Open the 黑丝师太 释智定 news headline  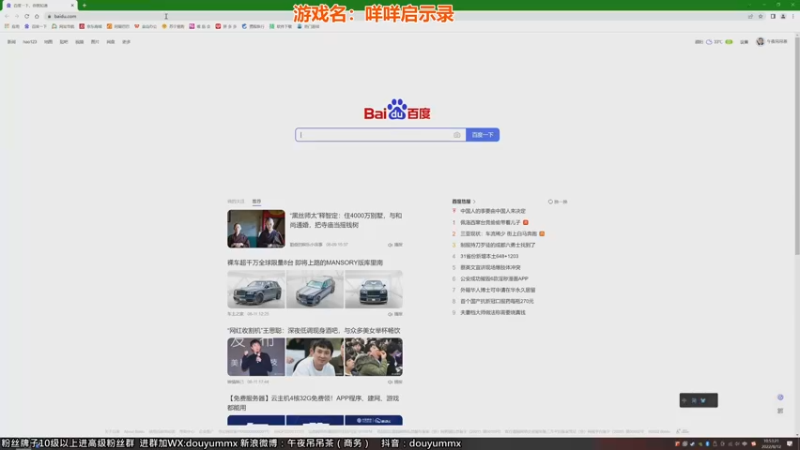click(x=346, y=220)
